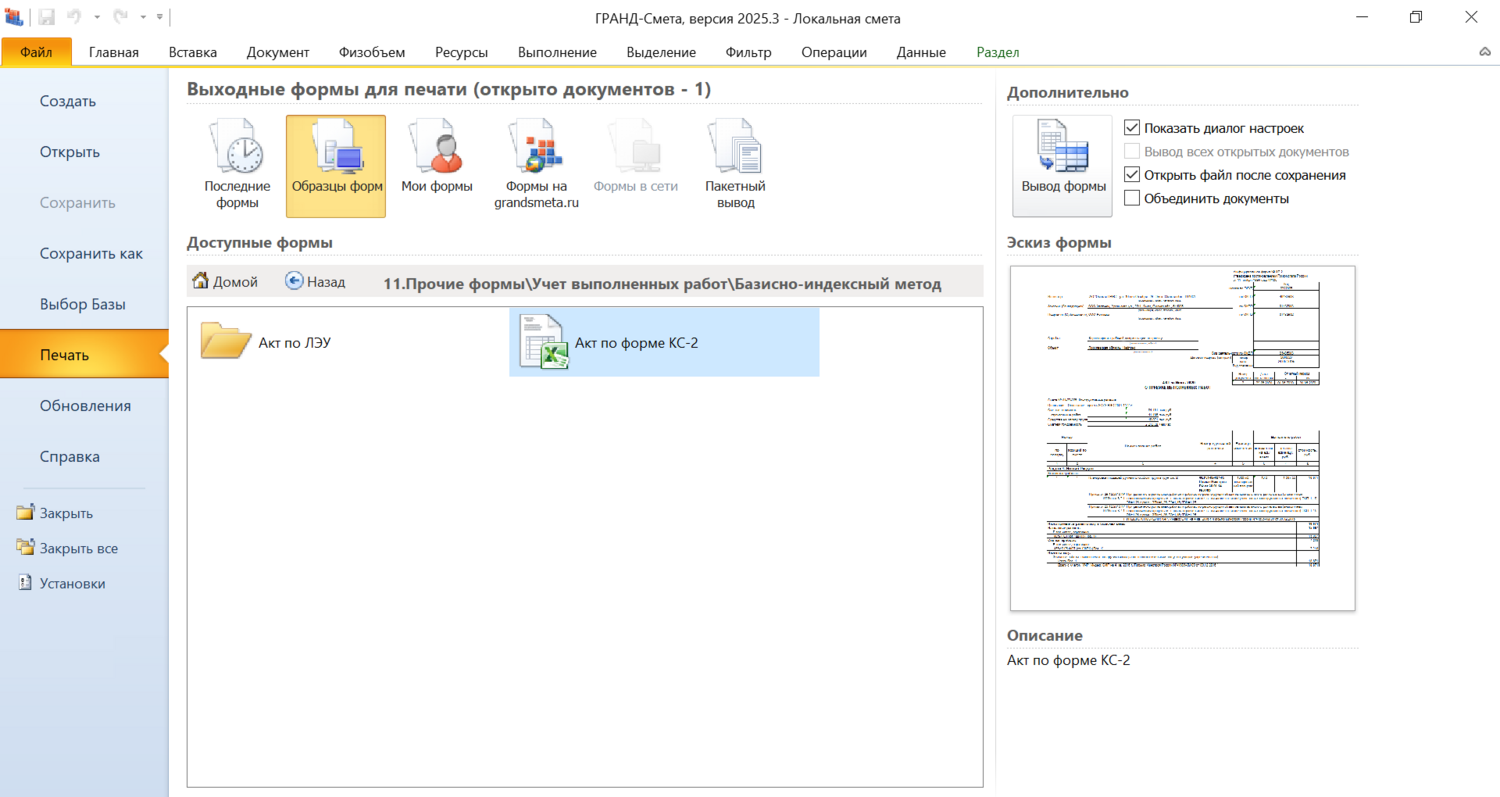
Task: Click the Акт по форме КС-2 description text
Action: (1069, 660)
